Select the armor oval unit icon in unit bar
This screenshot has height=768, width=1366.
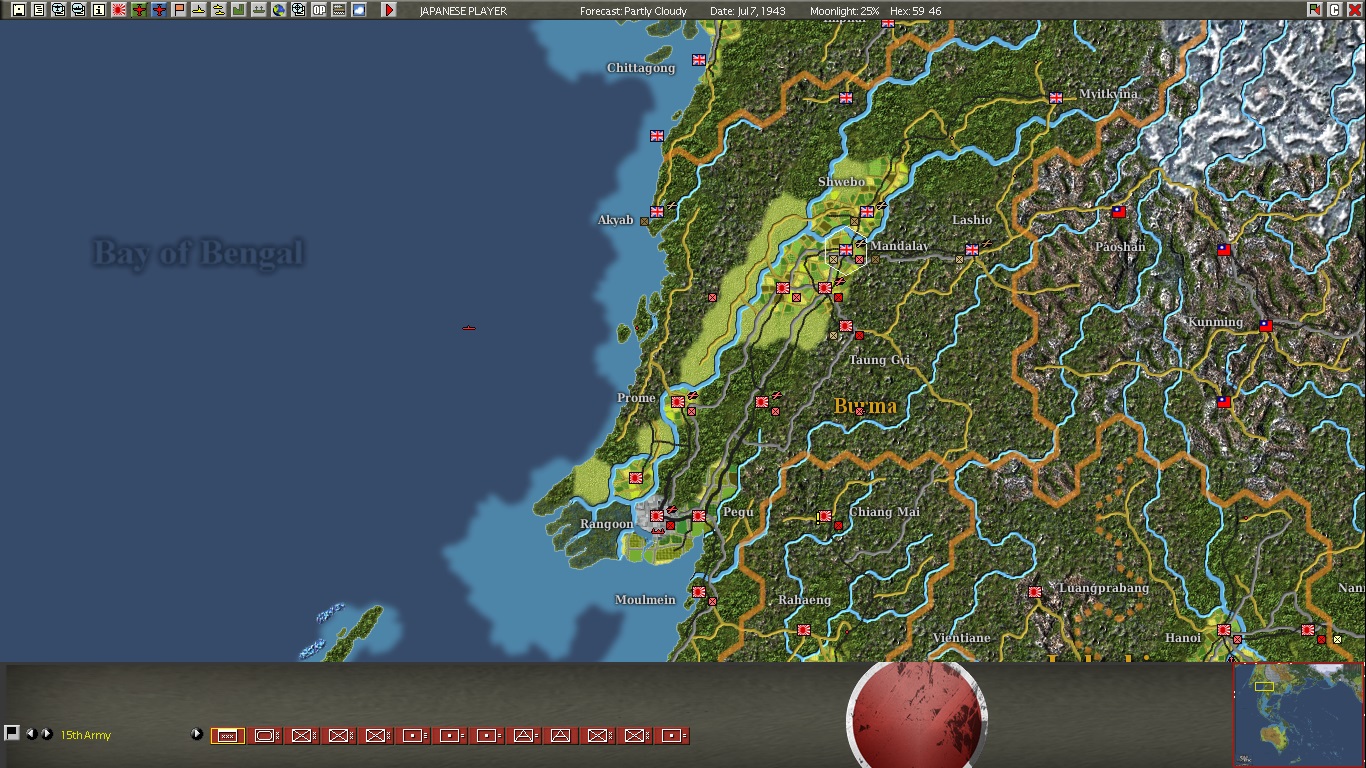pos(265,736)
